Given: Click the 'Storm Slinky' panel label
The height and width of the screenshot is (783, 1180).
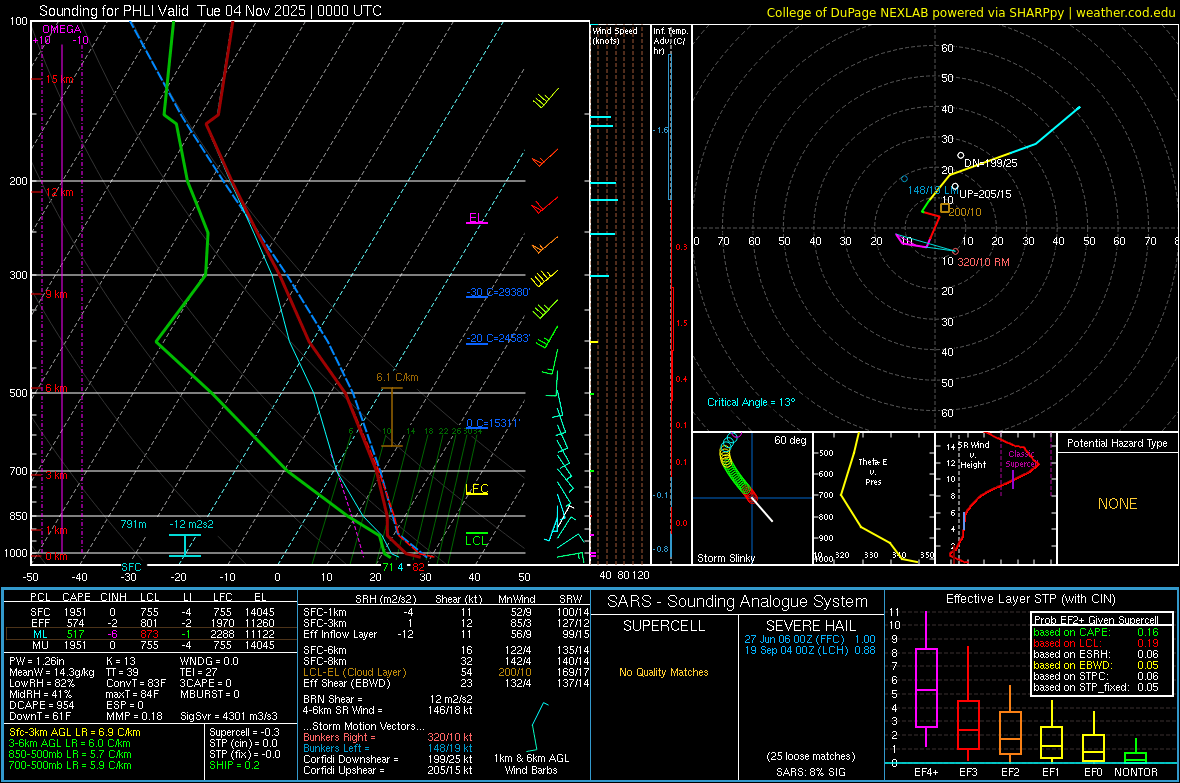Looking at the screenshot, I should click(726, 558).
